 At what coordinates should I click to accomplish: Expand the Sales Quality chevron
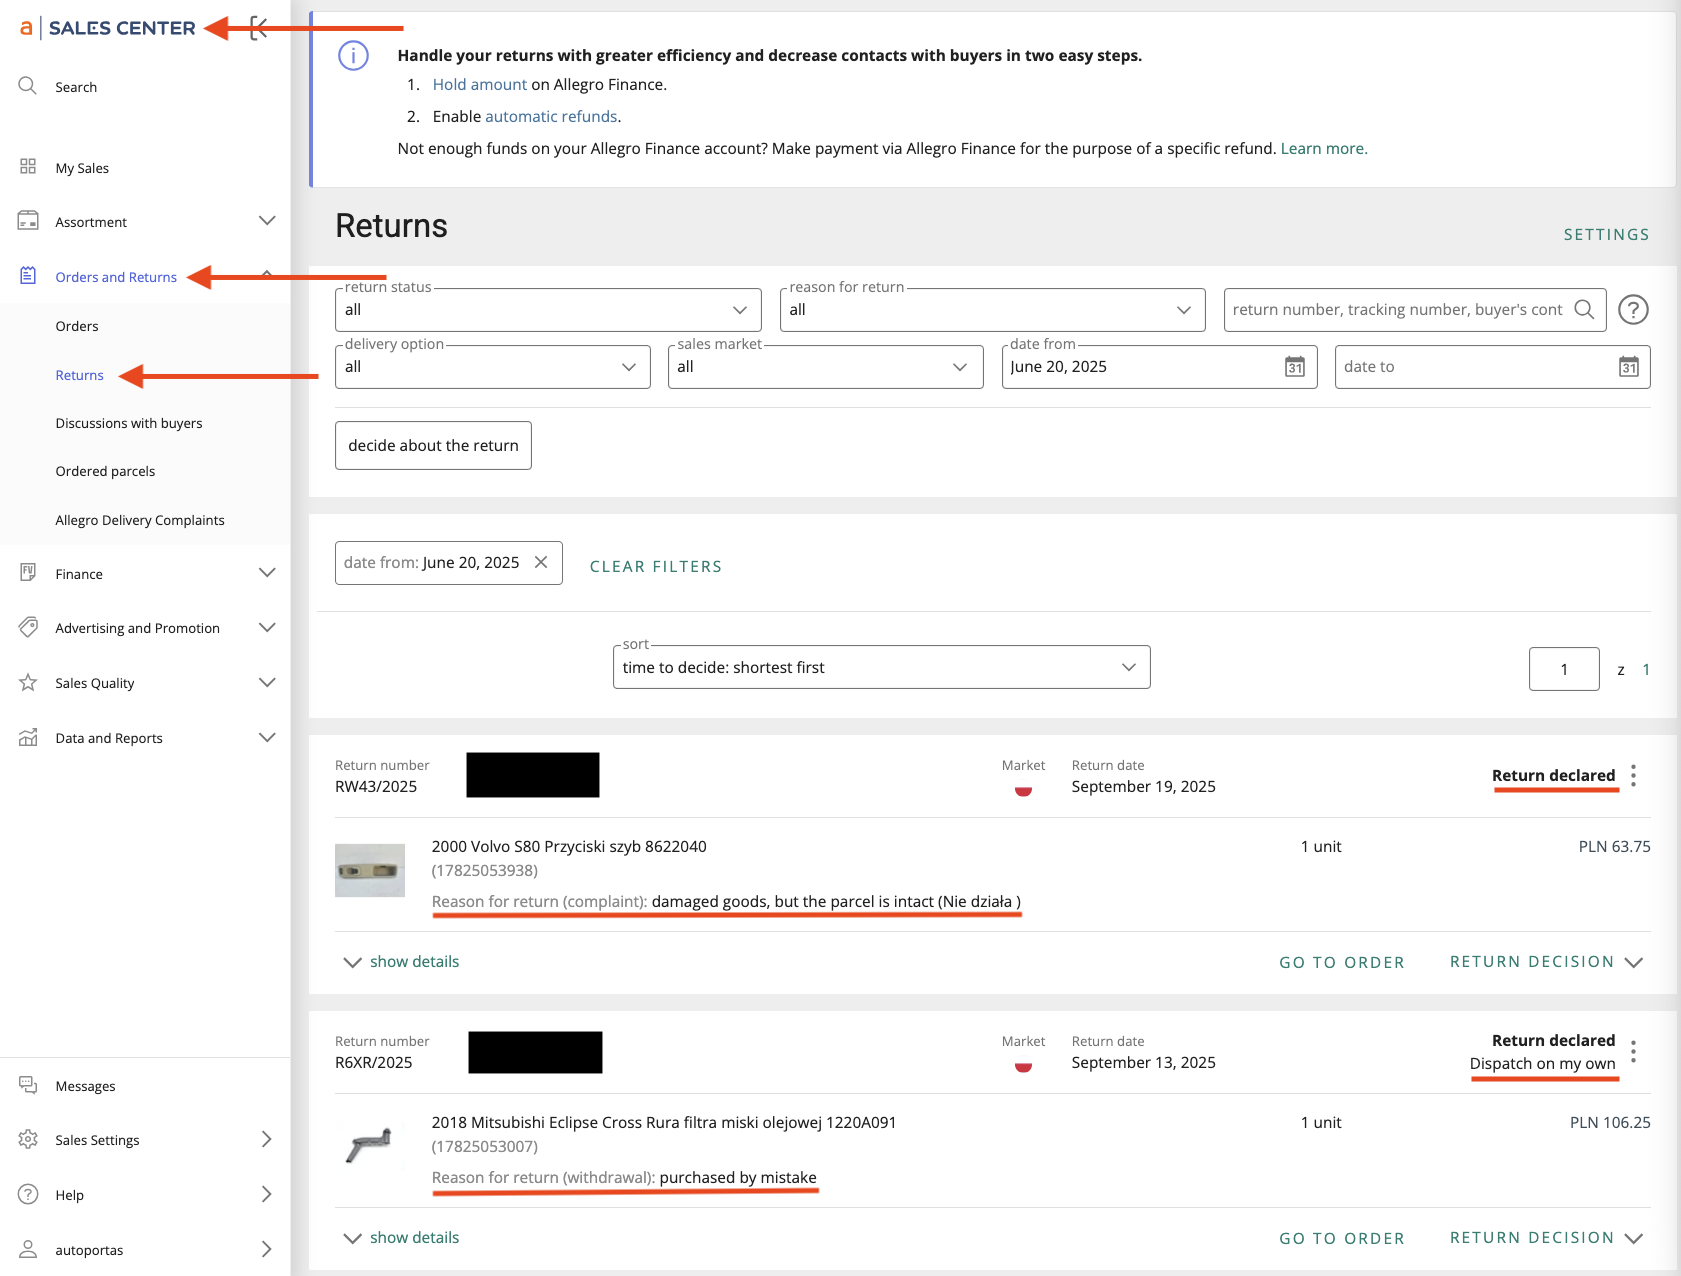click(267, 683)
